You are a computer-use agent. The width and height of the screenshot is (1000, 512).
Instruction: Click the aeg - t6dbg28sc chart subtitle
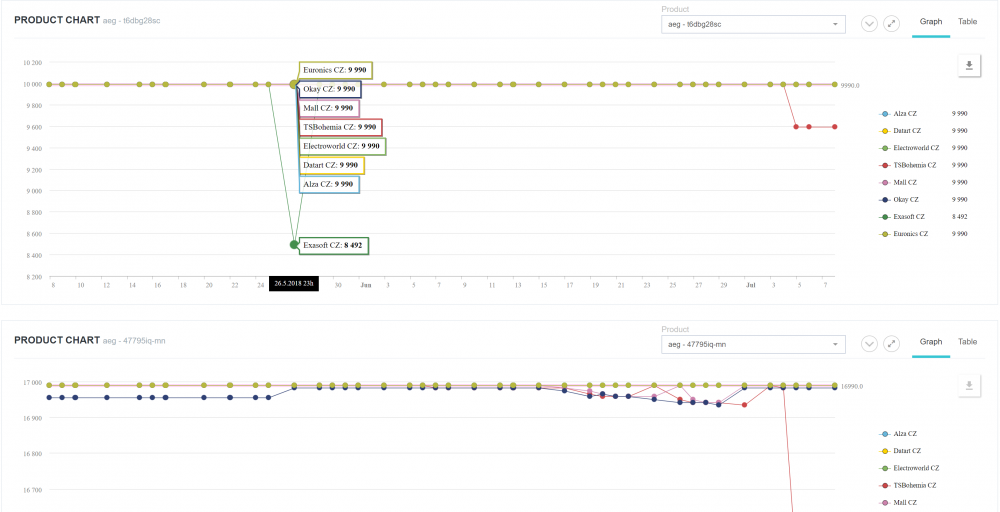pos(131,20)
